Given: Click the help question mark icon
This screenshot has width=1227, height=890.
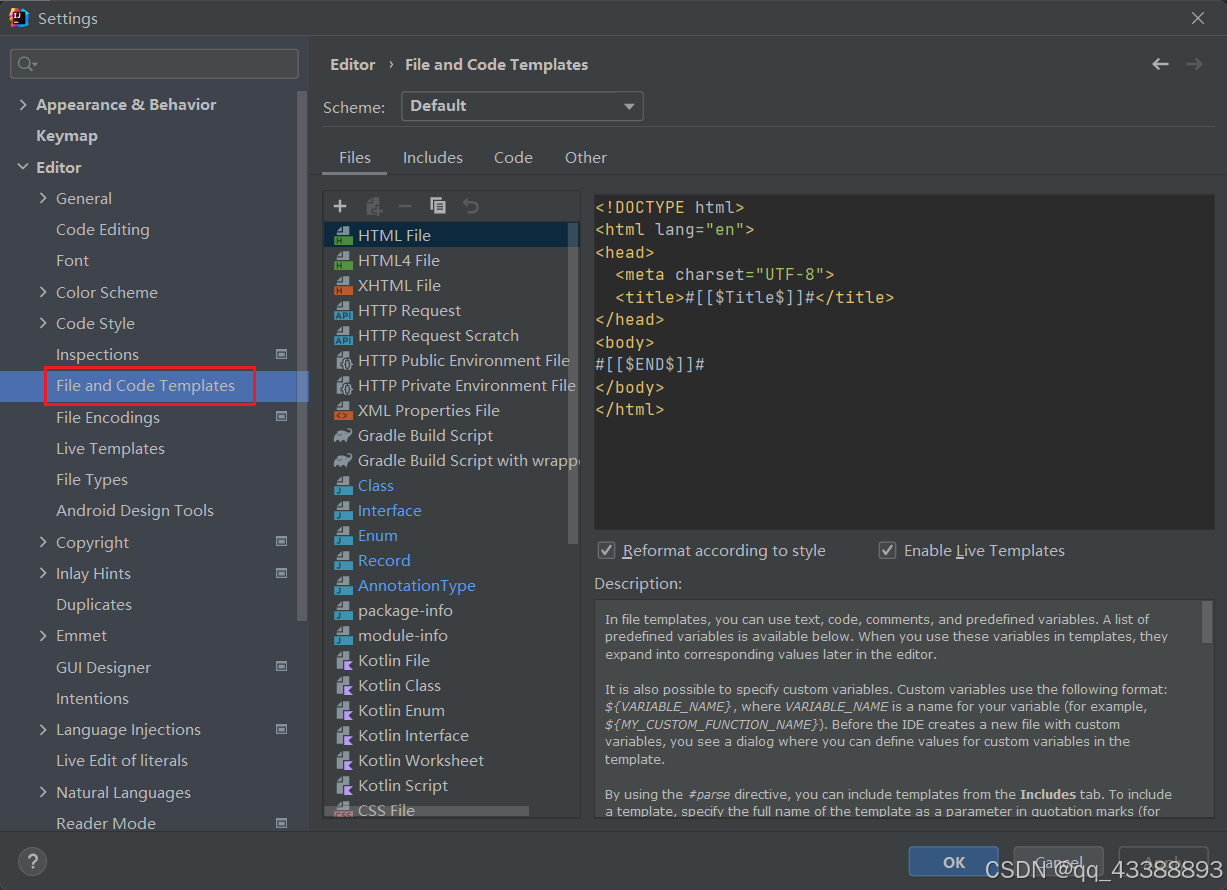Looking at the screenshot, I should coord(32,861).
